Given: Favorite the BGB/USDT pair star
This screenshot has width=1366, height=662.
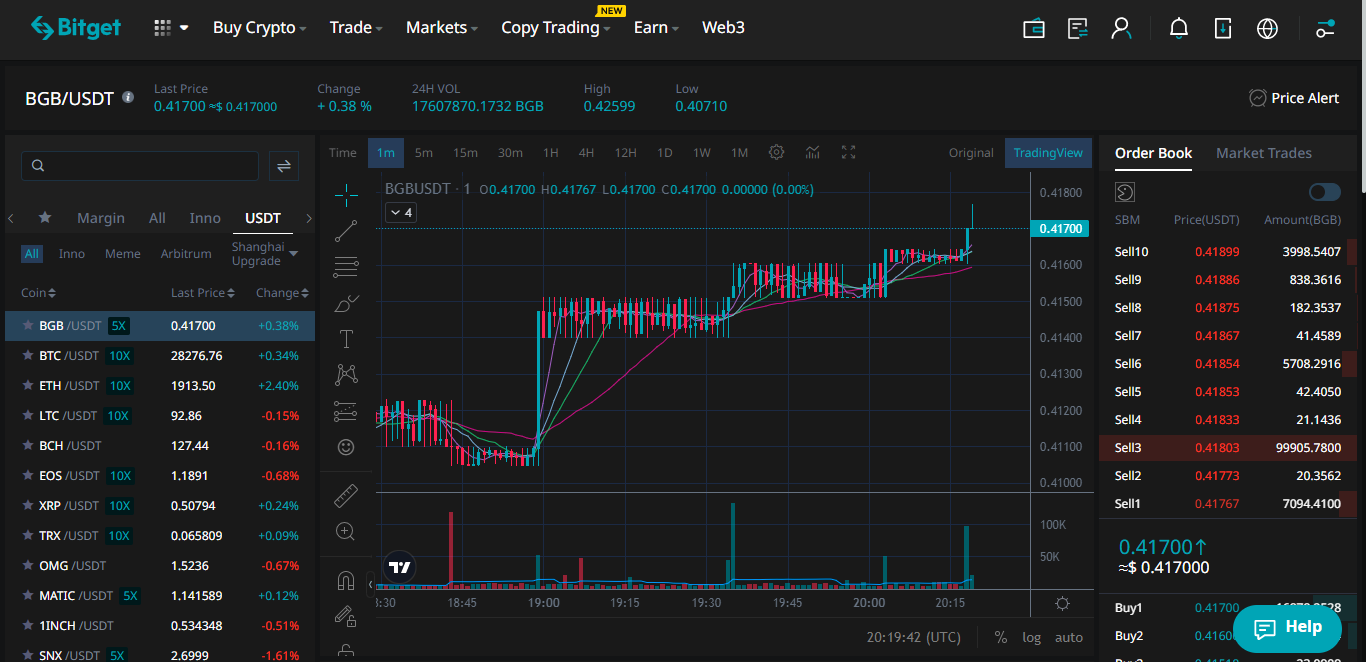Looking at the screenshot, I should (x=28, y=326).
